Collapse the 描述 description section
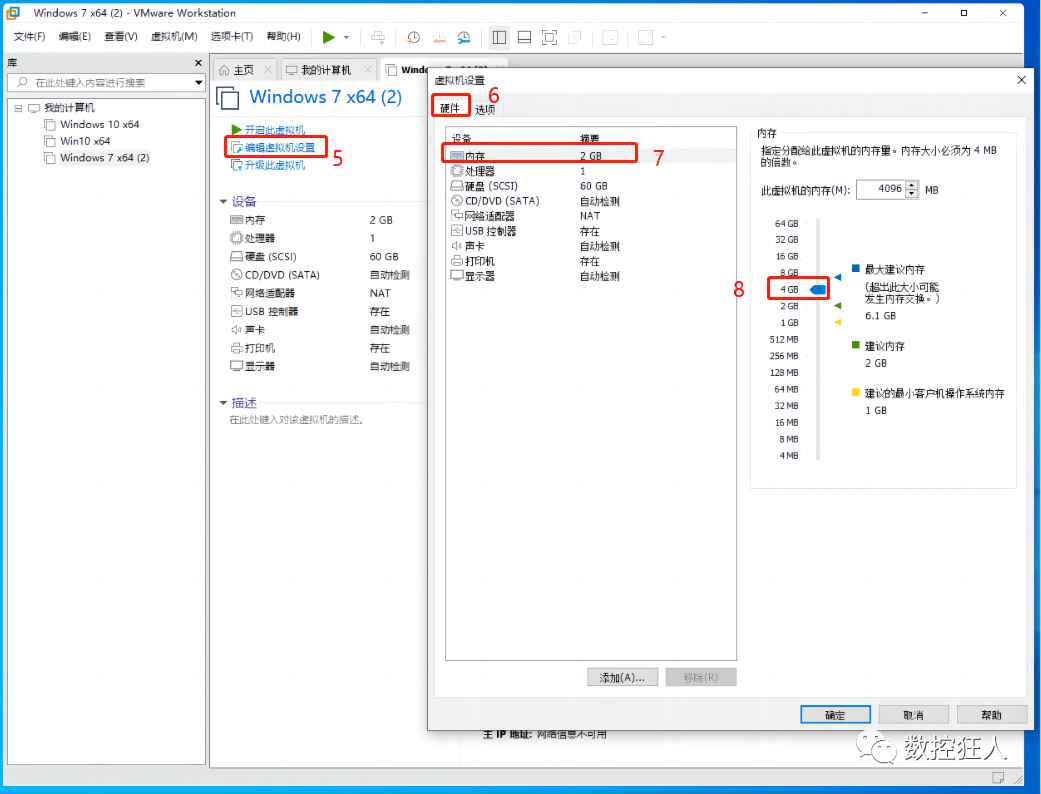Image resolution: width=1041 pixels, height=794 pixels. coord(223,403)
